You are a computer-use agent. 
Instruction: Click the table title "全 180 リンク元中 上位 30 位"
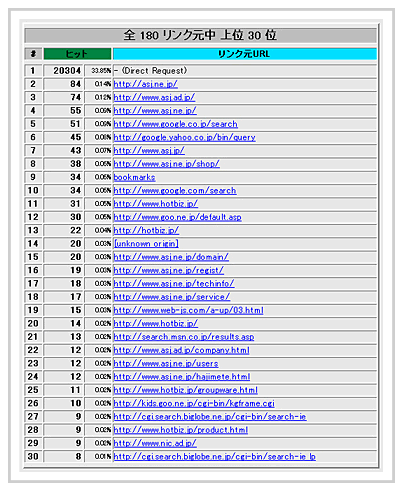(201, 35)
